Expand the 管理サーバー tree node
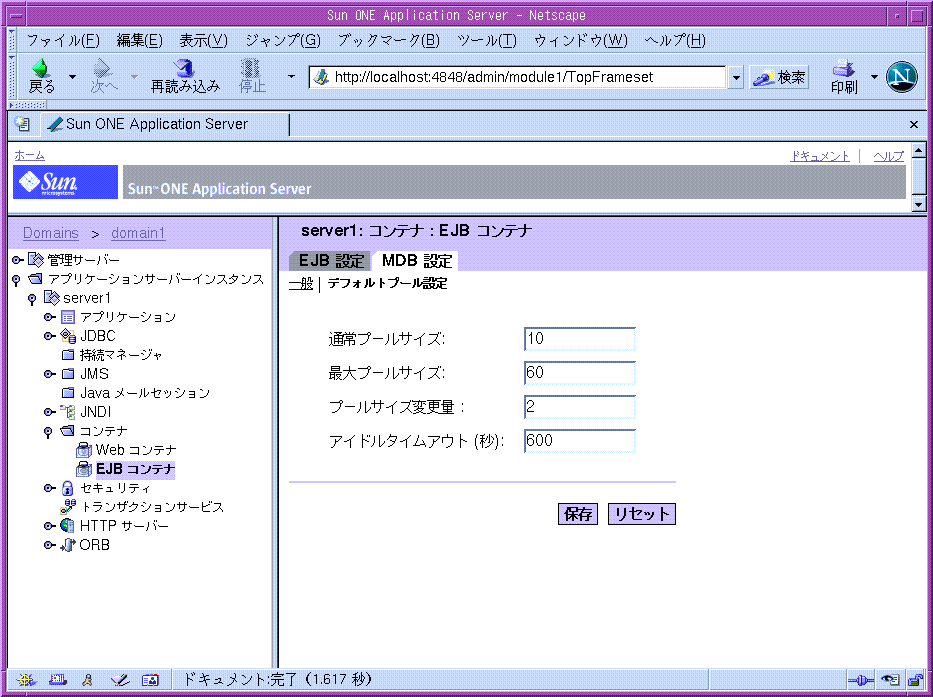933x697 pixels. tap(17, 260)
